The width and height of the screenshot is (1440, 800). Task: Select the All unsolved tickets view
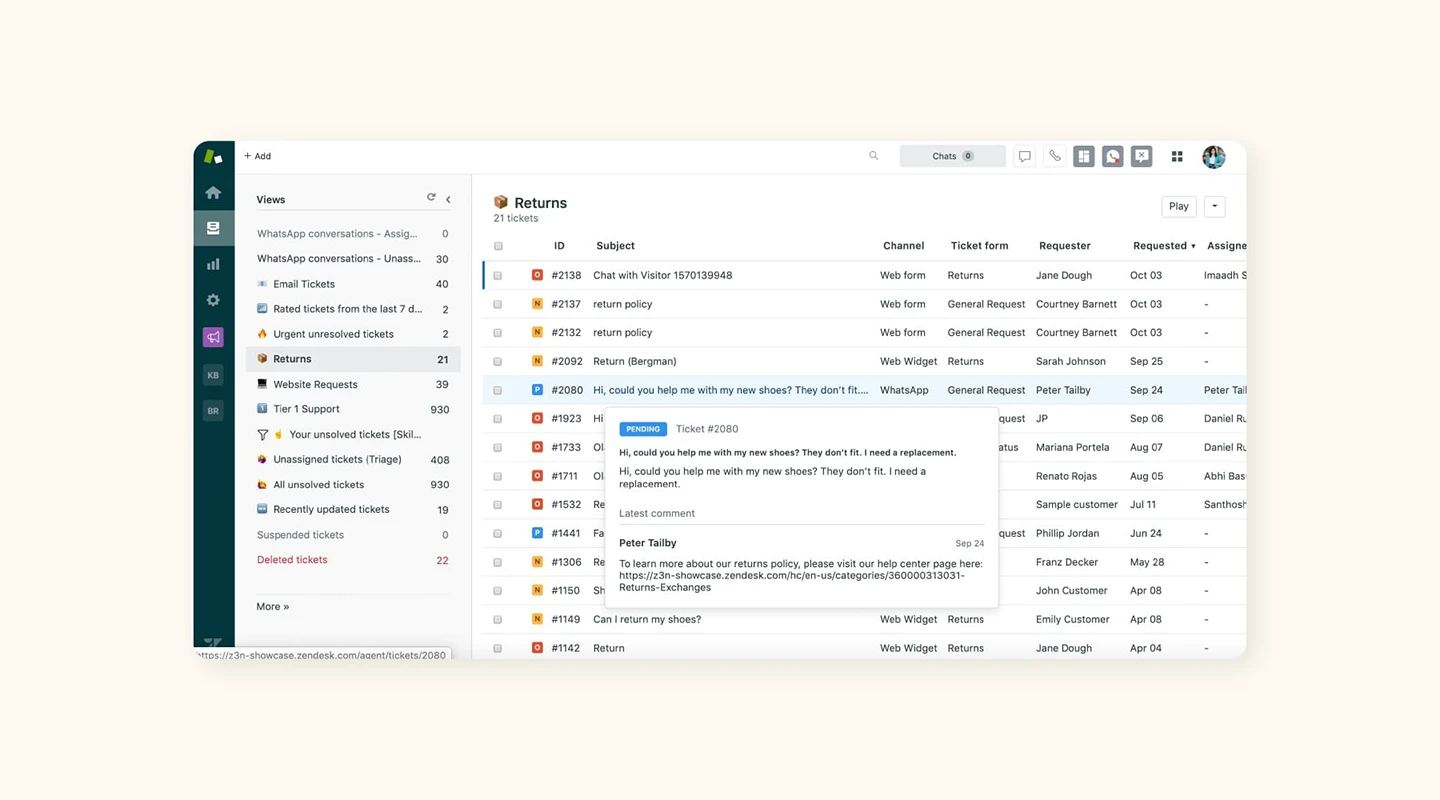point(352,484)
